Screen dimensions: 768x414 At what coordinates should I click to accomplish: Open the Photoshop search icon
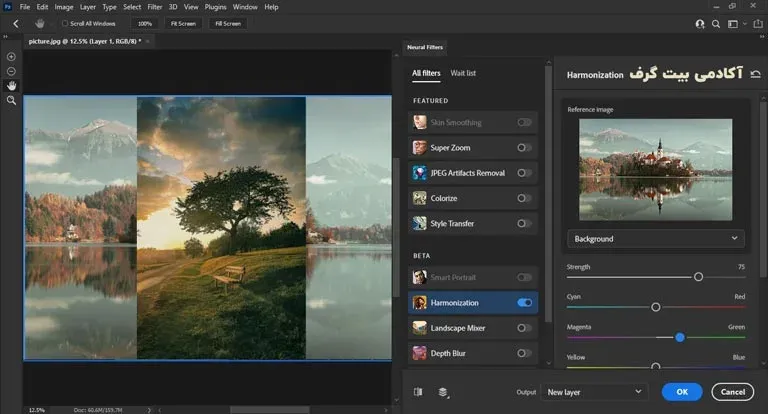[716, 24]
